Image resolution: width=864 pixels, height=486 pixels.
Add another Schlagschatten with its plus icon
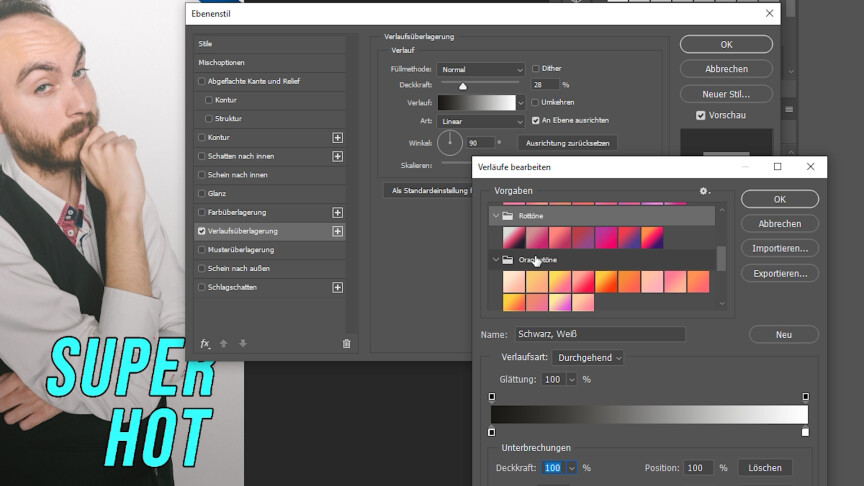coord(337,288)
